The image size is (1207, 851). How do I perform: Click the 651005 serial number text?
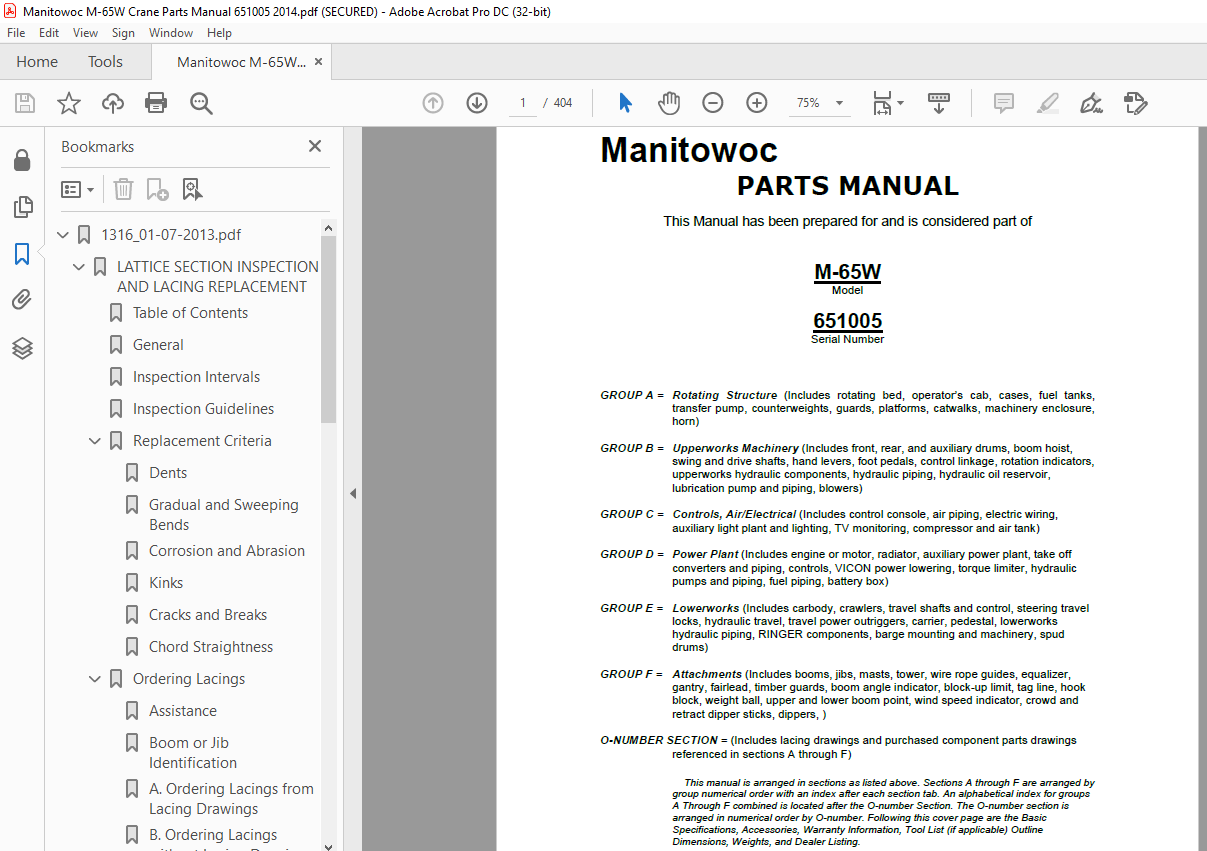tap(848, 321)
